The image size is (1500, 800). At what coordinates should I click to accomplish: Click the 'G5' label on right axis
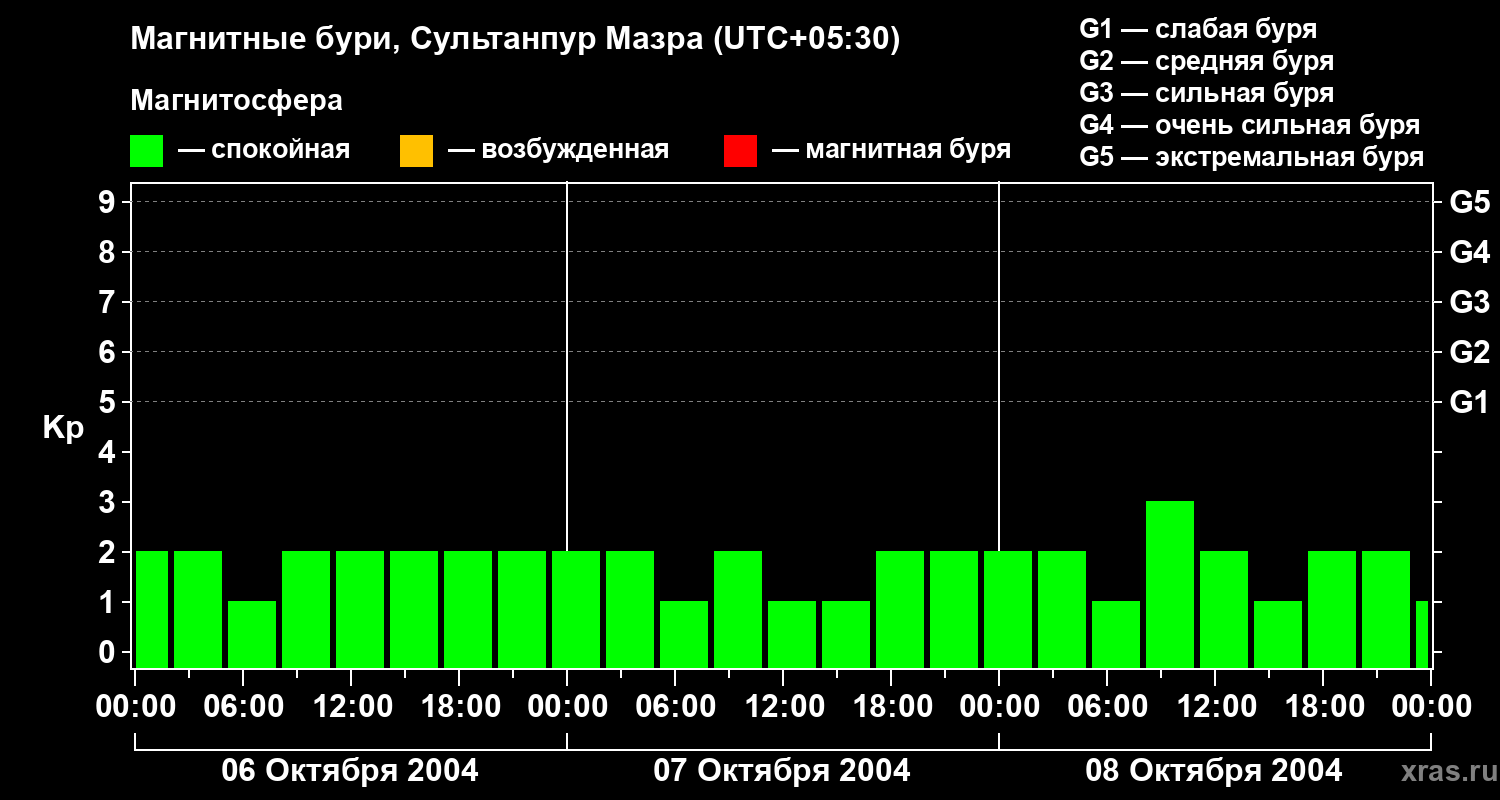click(1469, 202)
